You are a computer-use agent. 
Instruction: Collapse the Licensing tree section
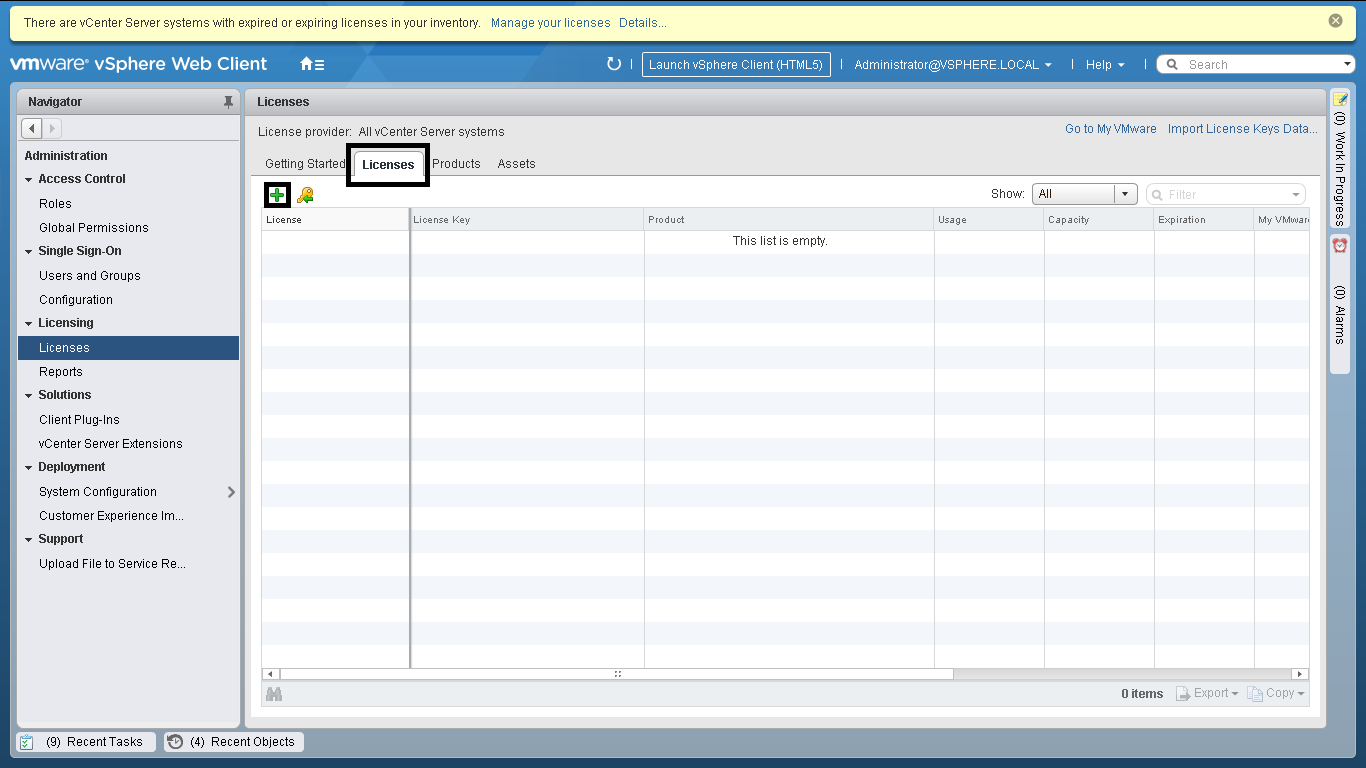[x=29, y=324]
